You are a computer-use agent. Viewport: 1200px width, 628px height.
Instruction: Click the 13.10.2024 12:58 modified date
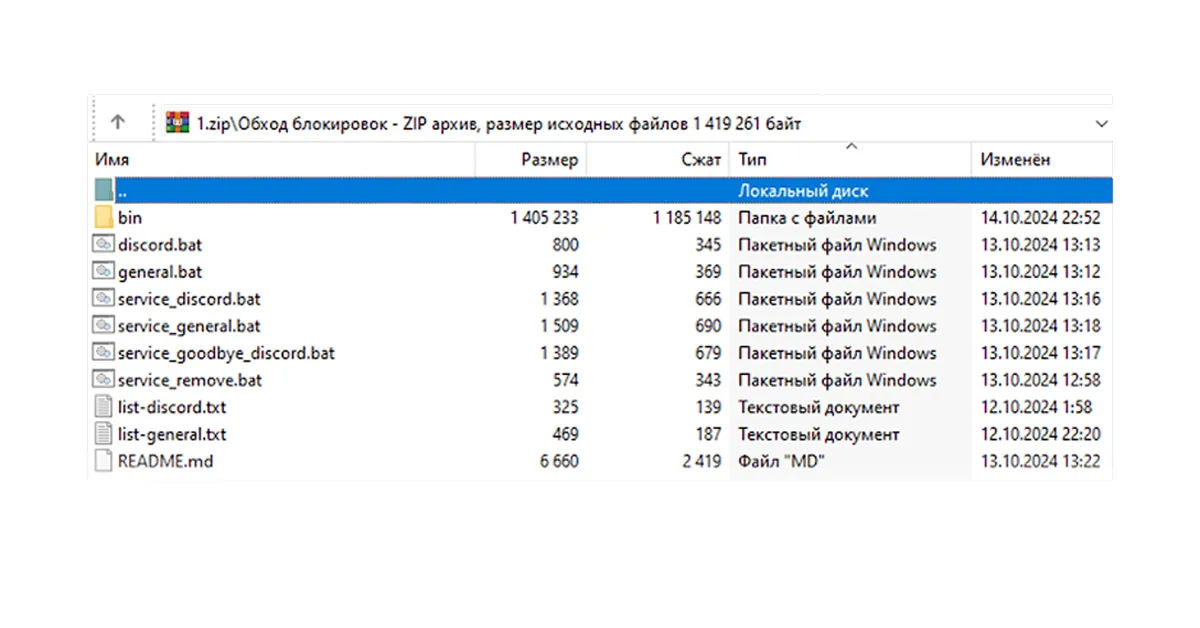(x=1040, y=380)
